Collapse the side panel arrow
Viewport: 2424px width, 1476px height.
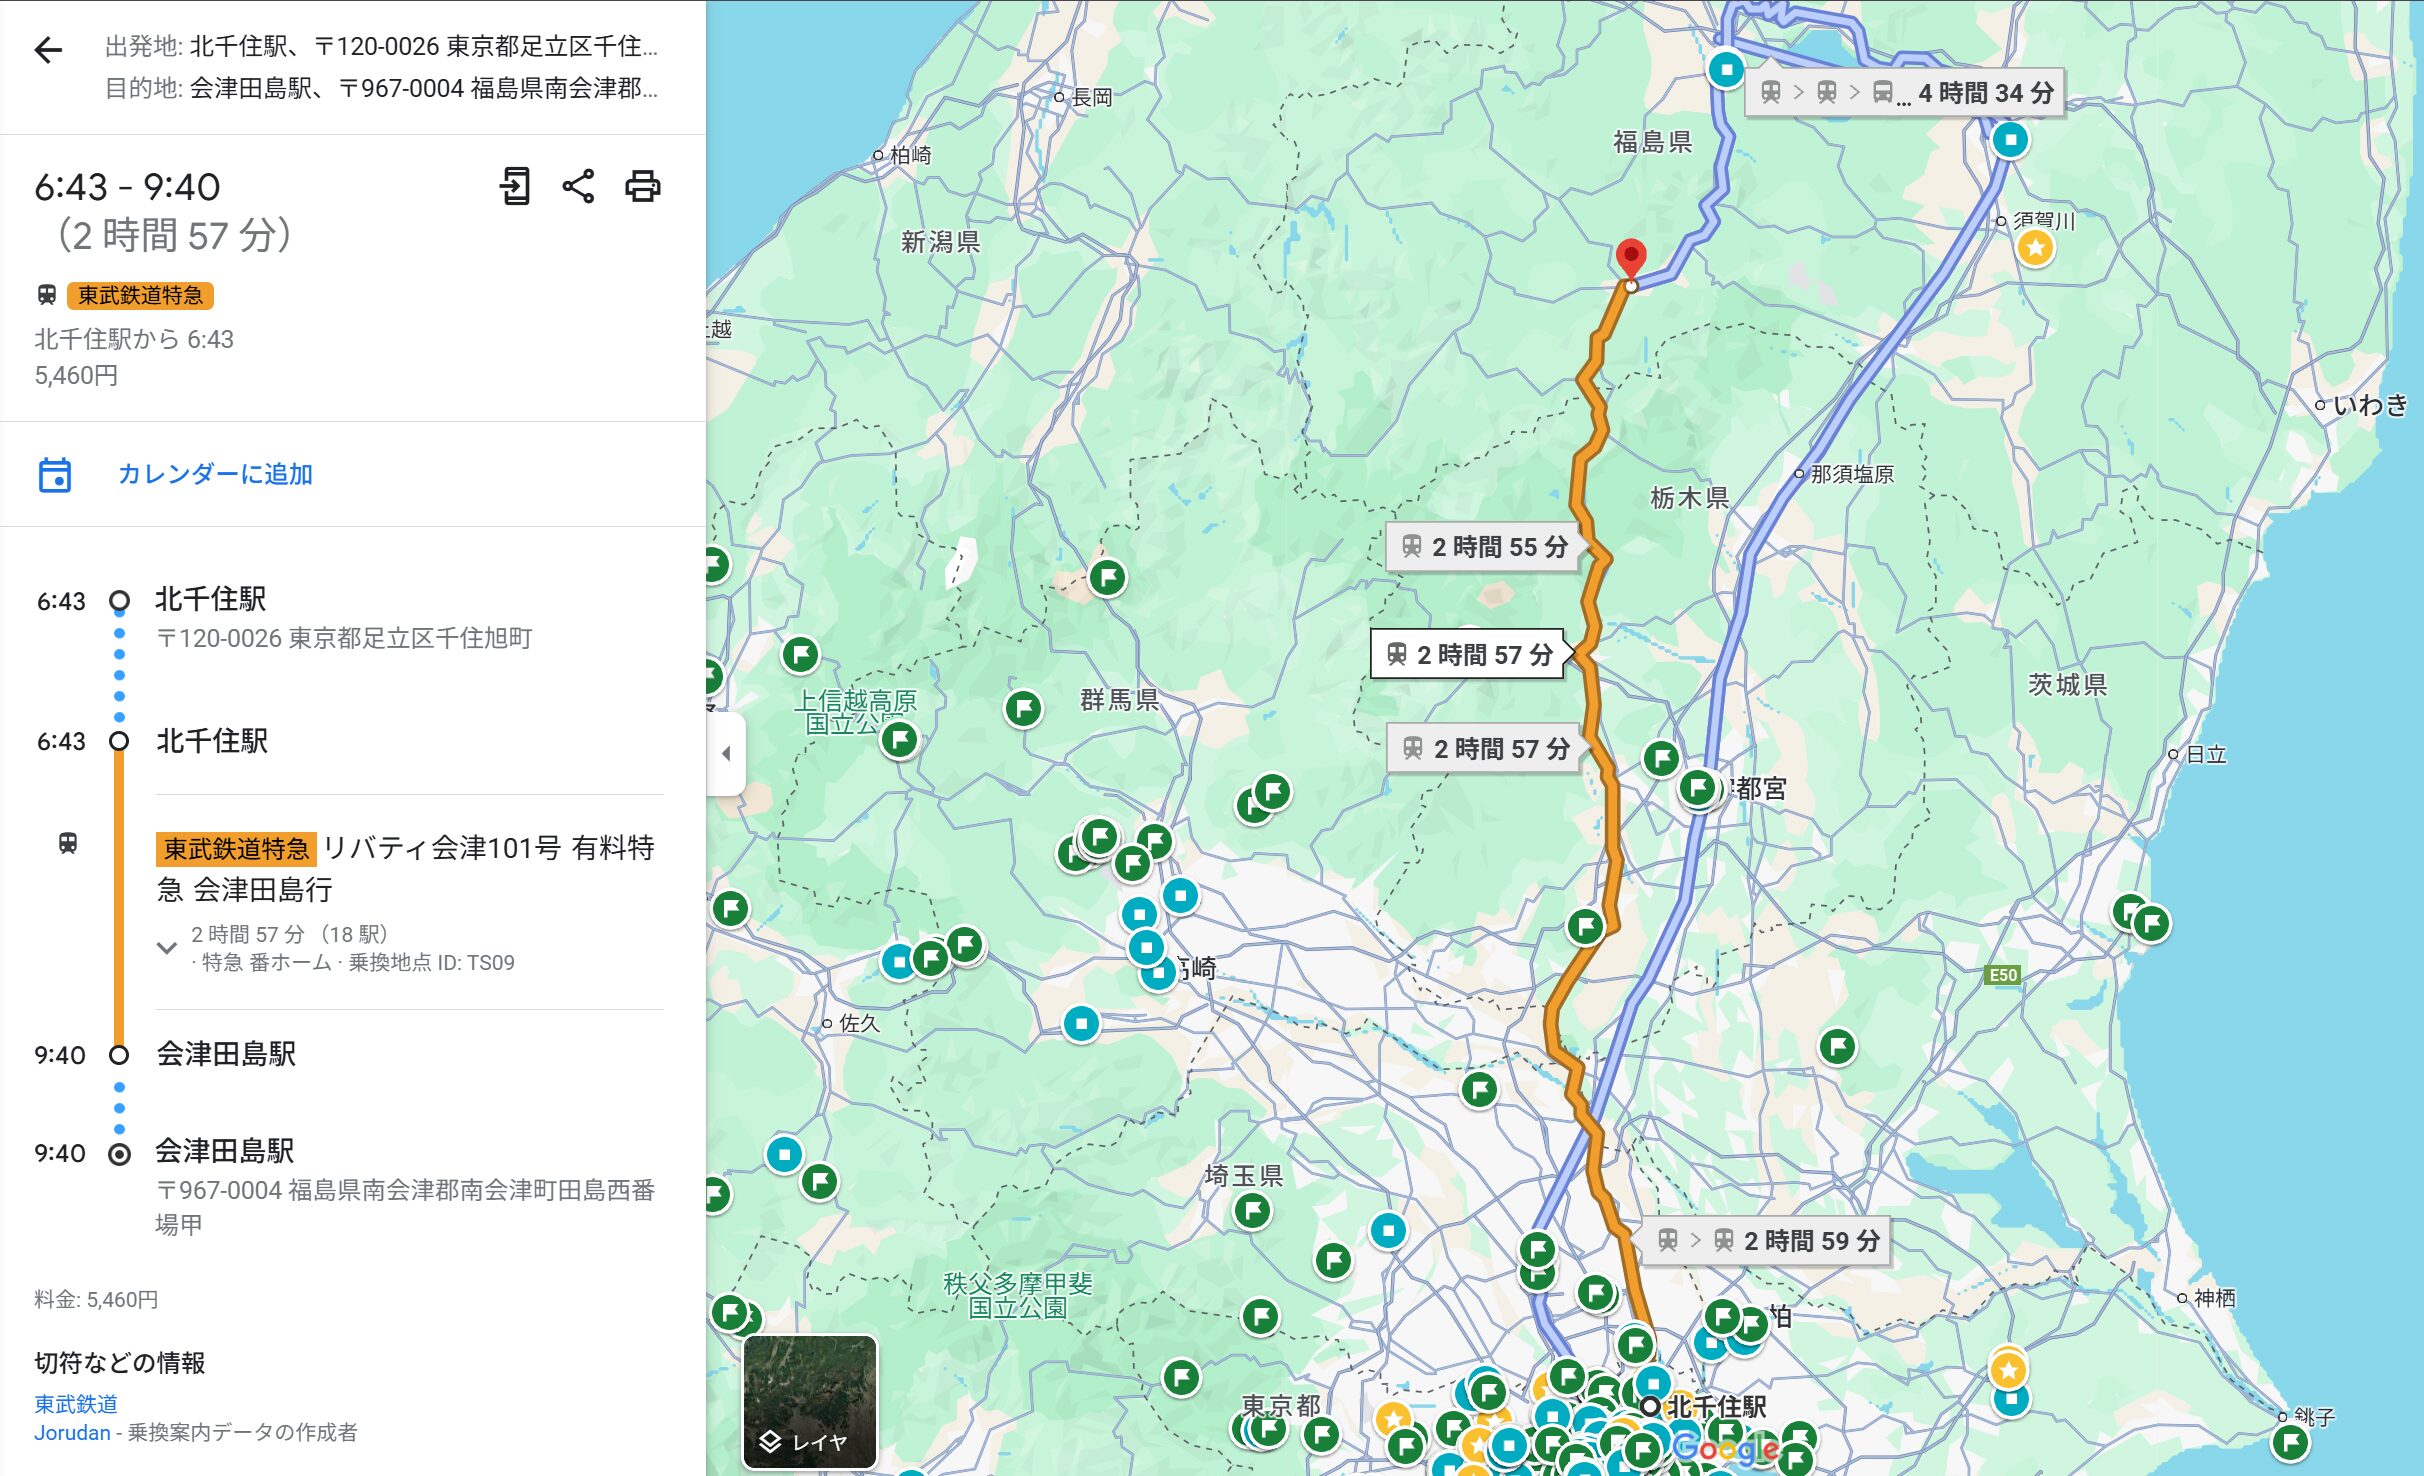click(726, 754)
